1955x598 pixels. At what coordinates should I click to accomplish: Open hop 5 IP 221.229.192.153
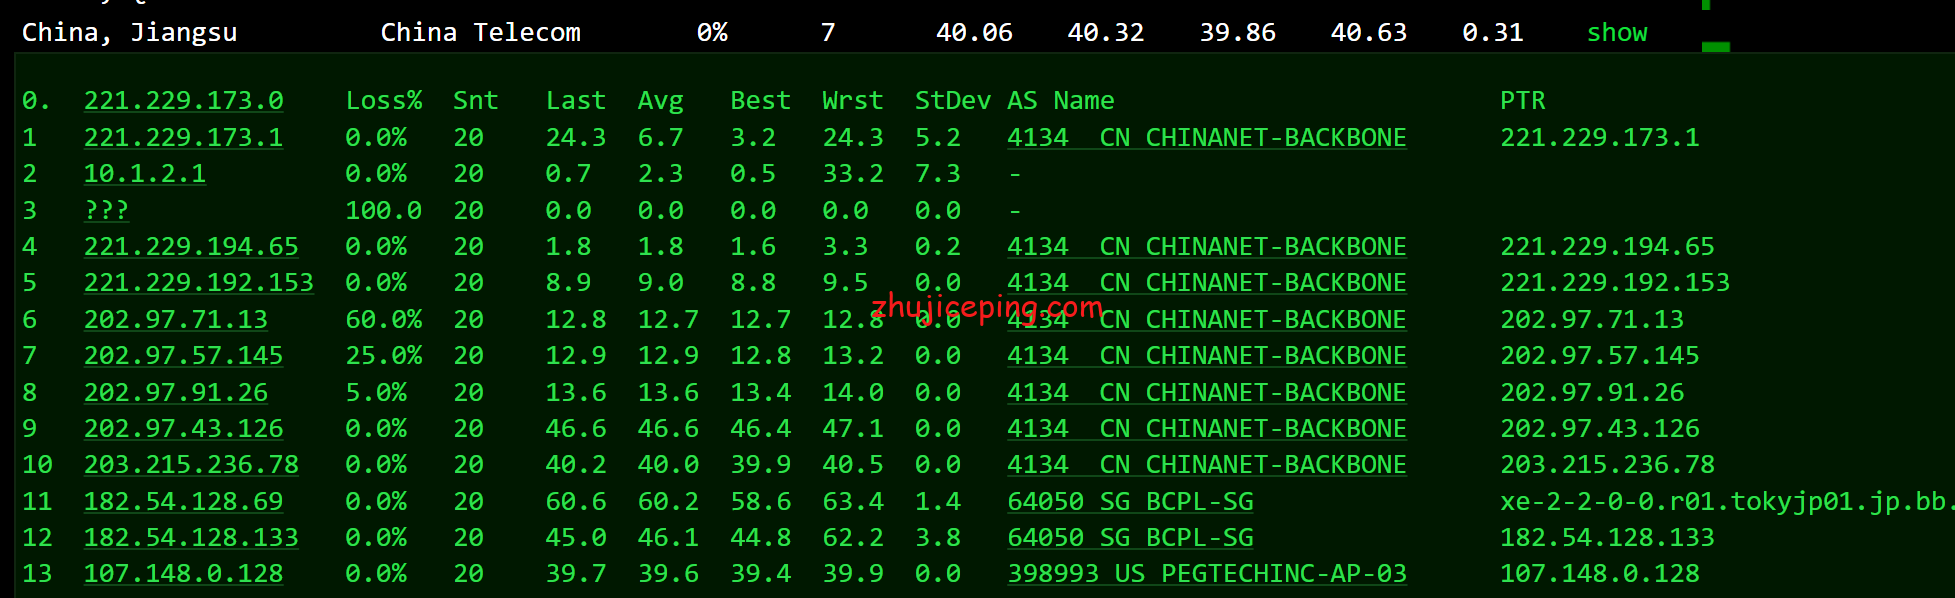[198, 283]
